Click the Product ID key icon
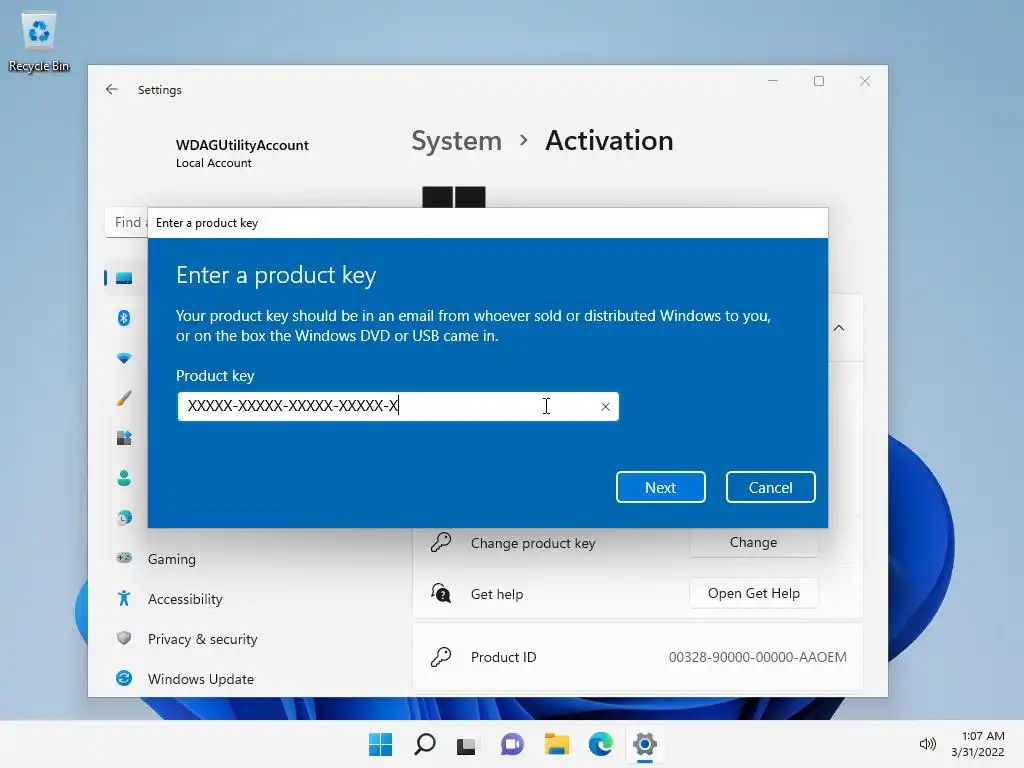The image size is (1024, 768). coord(441,656)
